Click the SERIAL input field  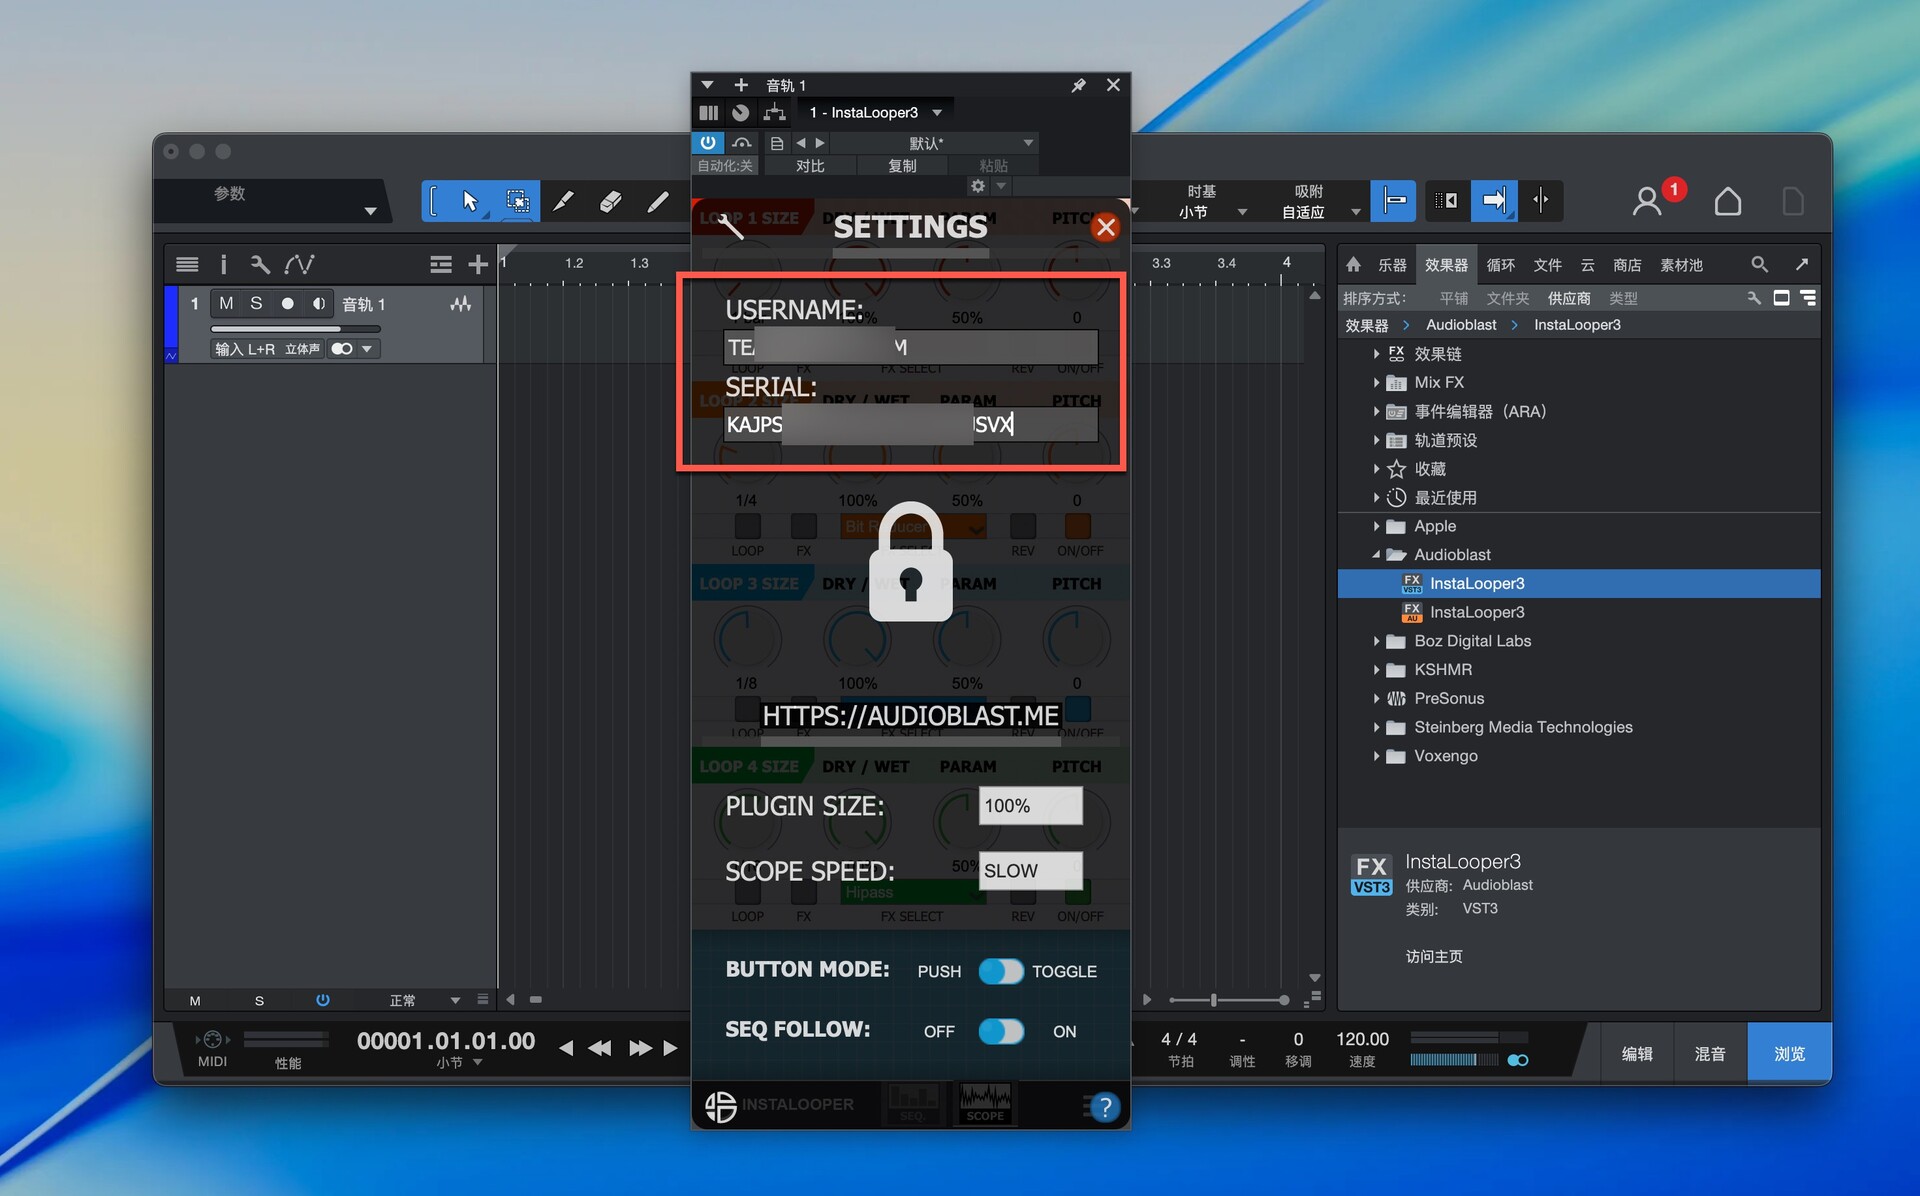coord(910,424)
